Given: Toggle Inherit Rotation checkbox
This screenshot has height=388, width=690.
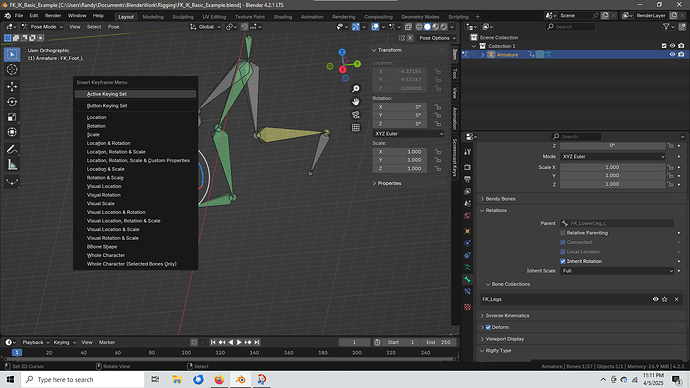Looking at the screenshot, I should (x=562, y=261).
